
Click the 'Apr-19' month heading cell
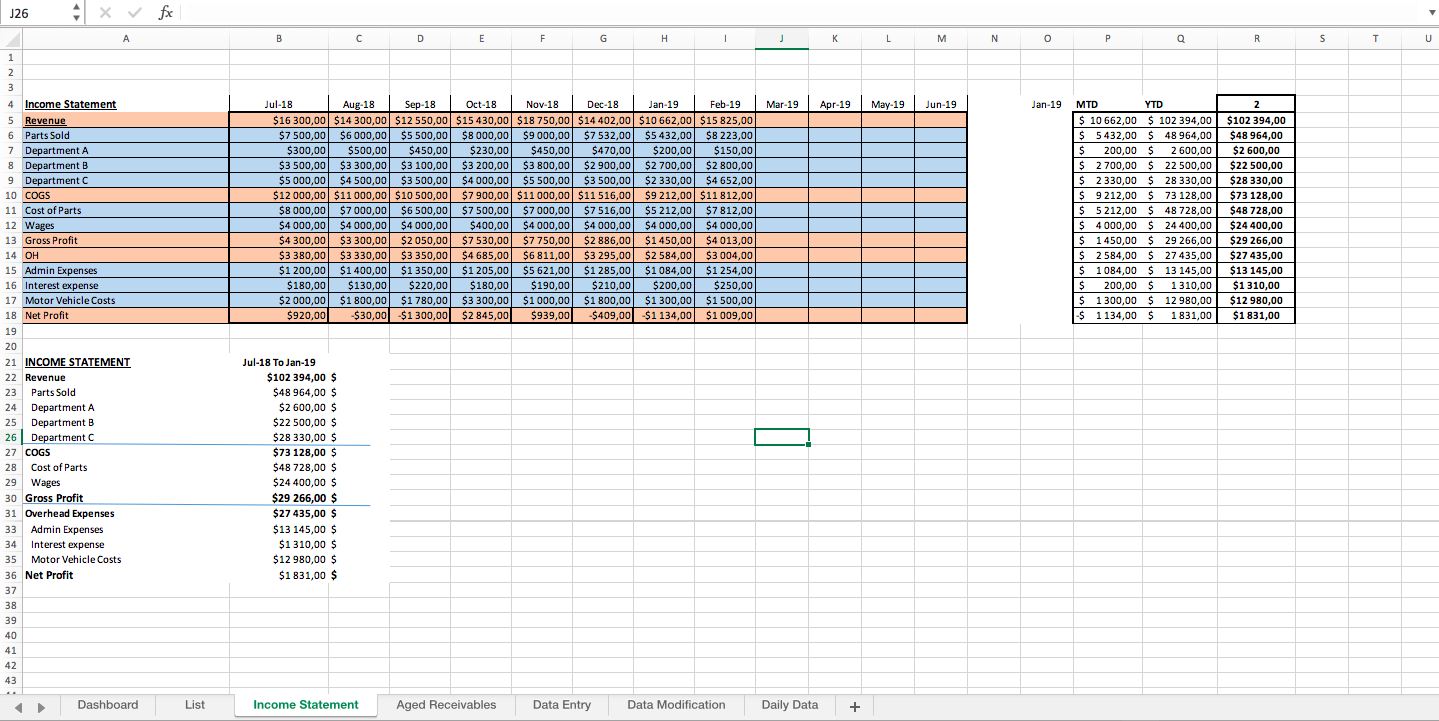pos(835,104)
